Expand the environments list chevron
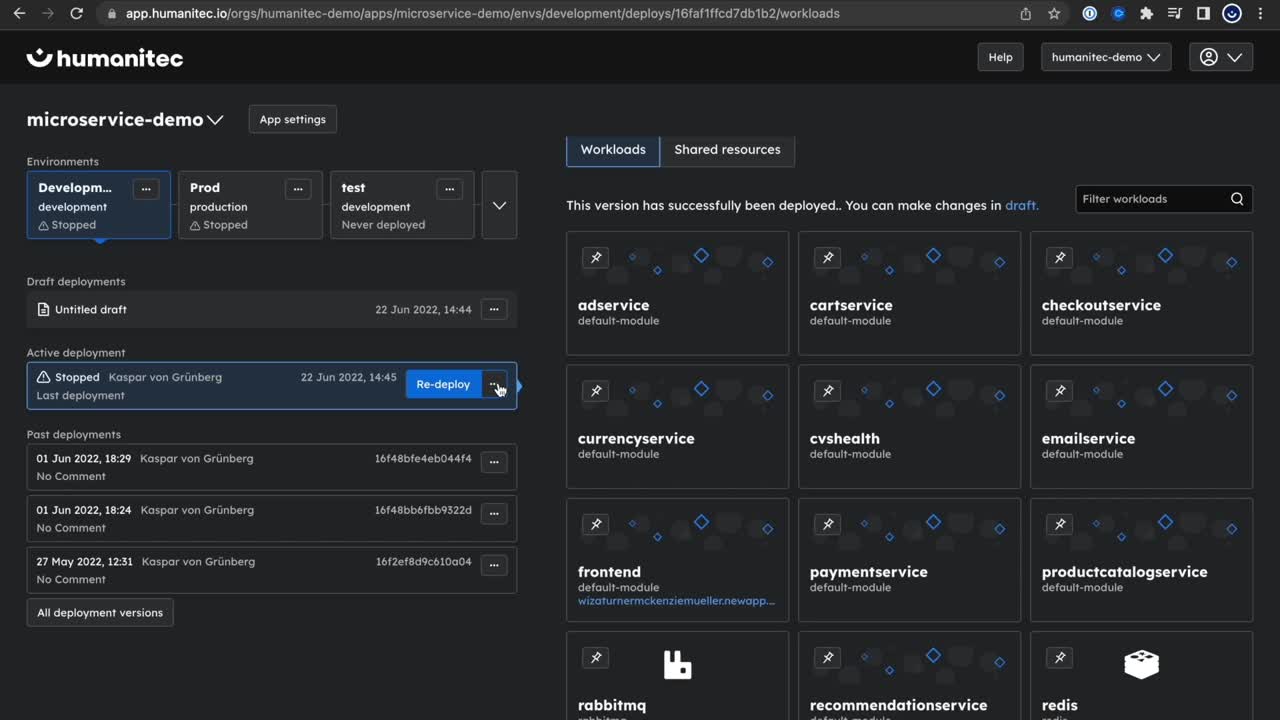 pos(498,204)
